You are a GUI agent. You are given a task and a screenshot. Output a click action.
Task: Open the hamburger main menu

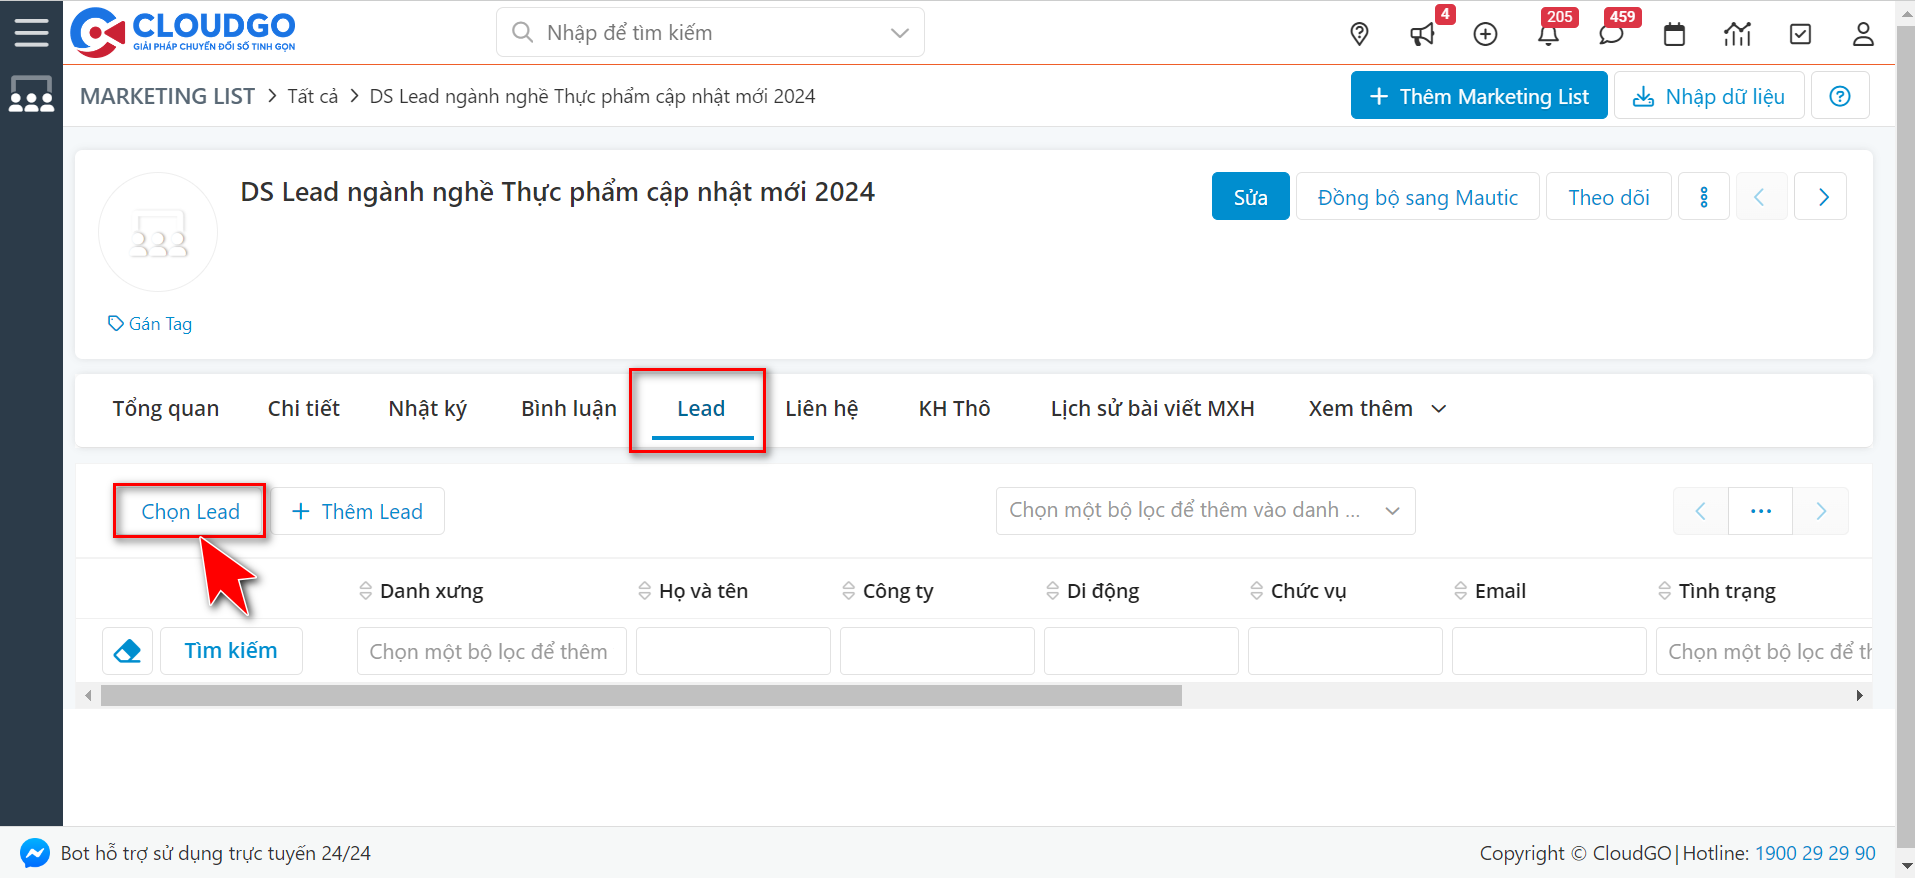pos(31,33)
